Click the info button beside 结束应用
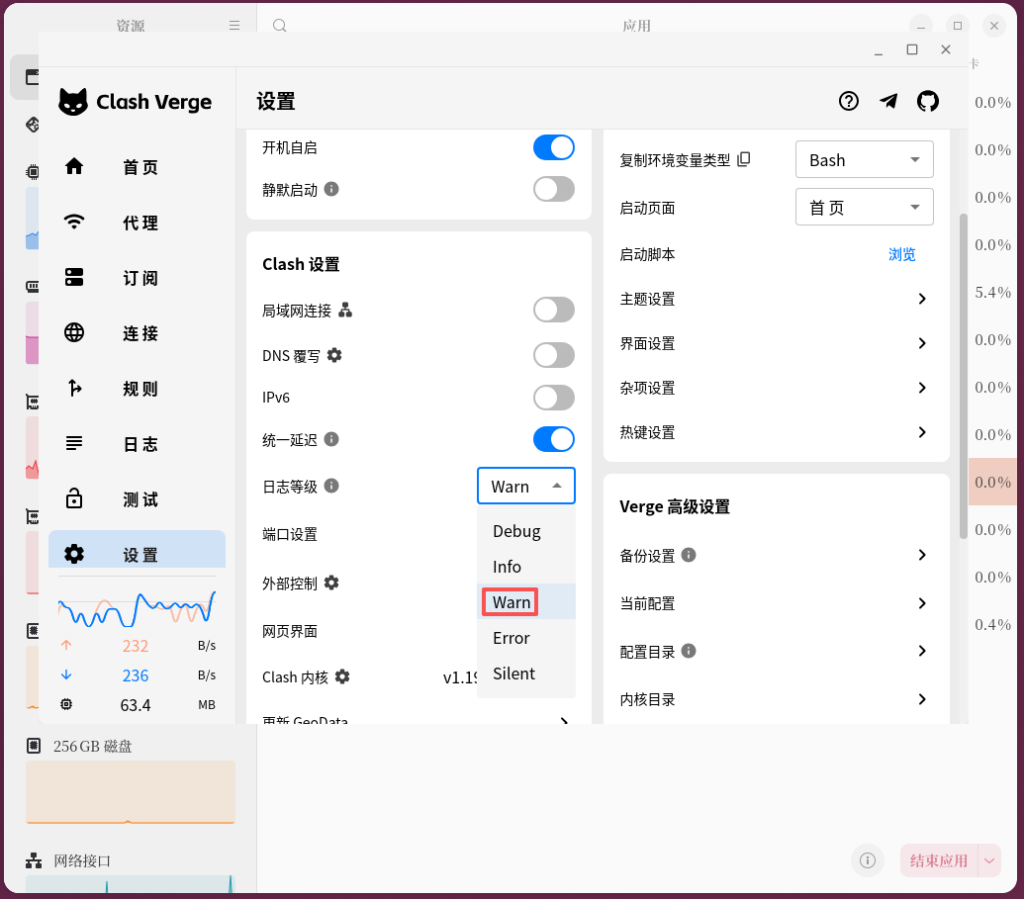 click(867, 860)
